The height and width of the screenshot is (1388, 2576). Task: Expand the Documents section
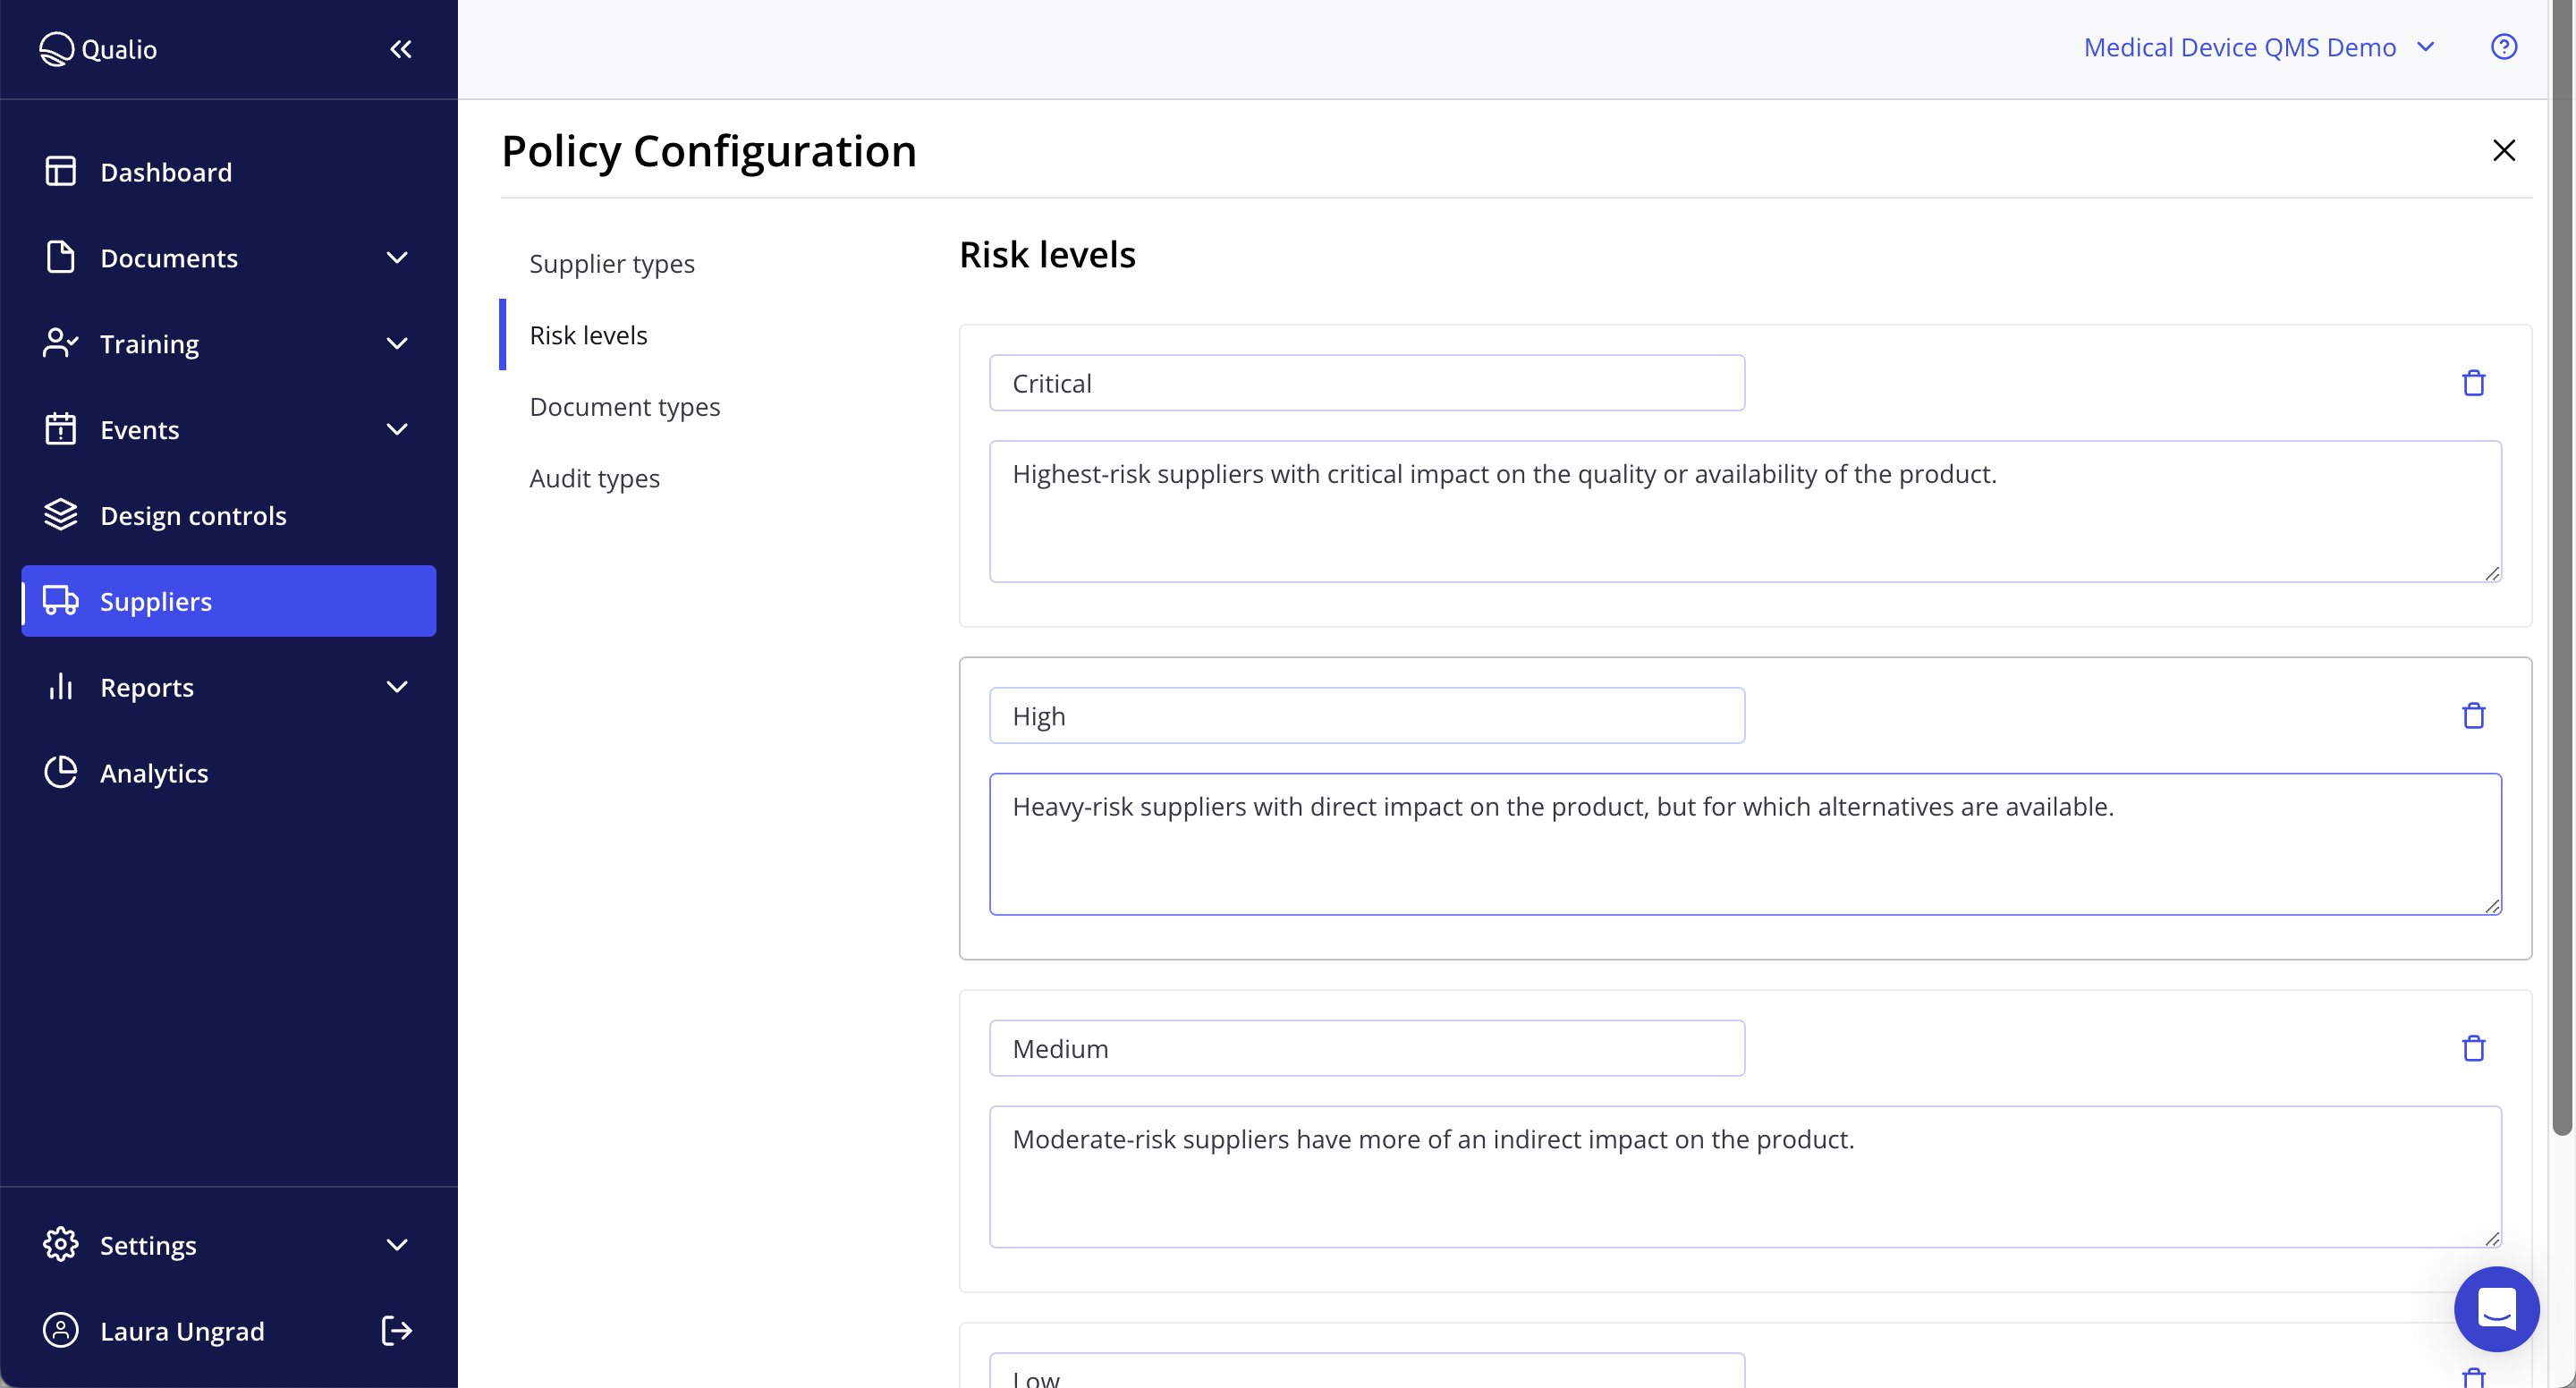[x=397, y=258]
